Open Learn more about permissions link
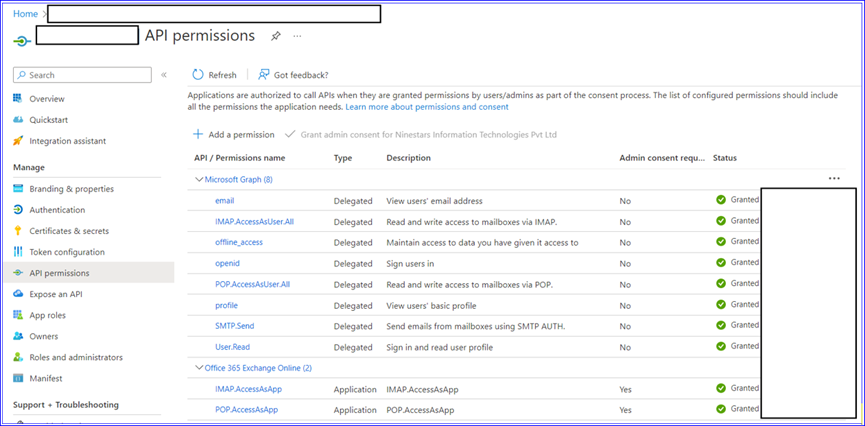Viewport: 865px width, 426px height. tap(427, 107)
